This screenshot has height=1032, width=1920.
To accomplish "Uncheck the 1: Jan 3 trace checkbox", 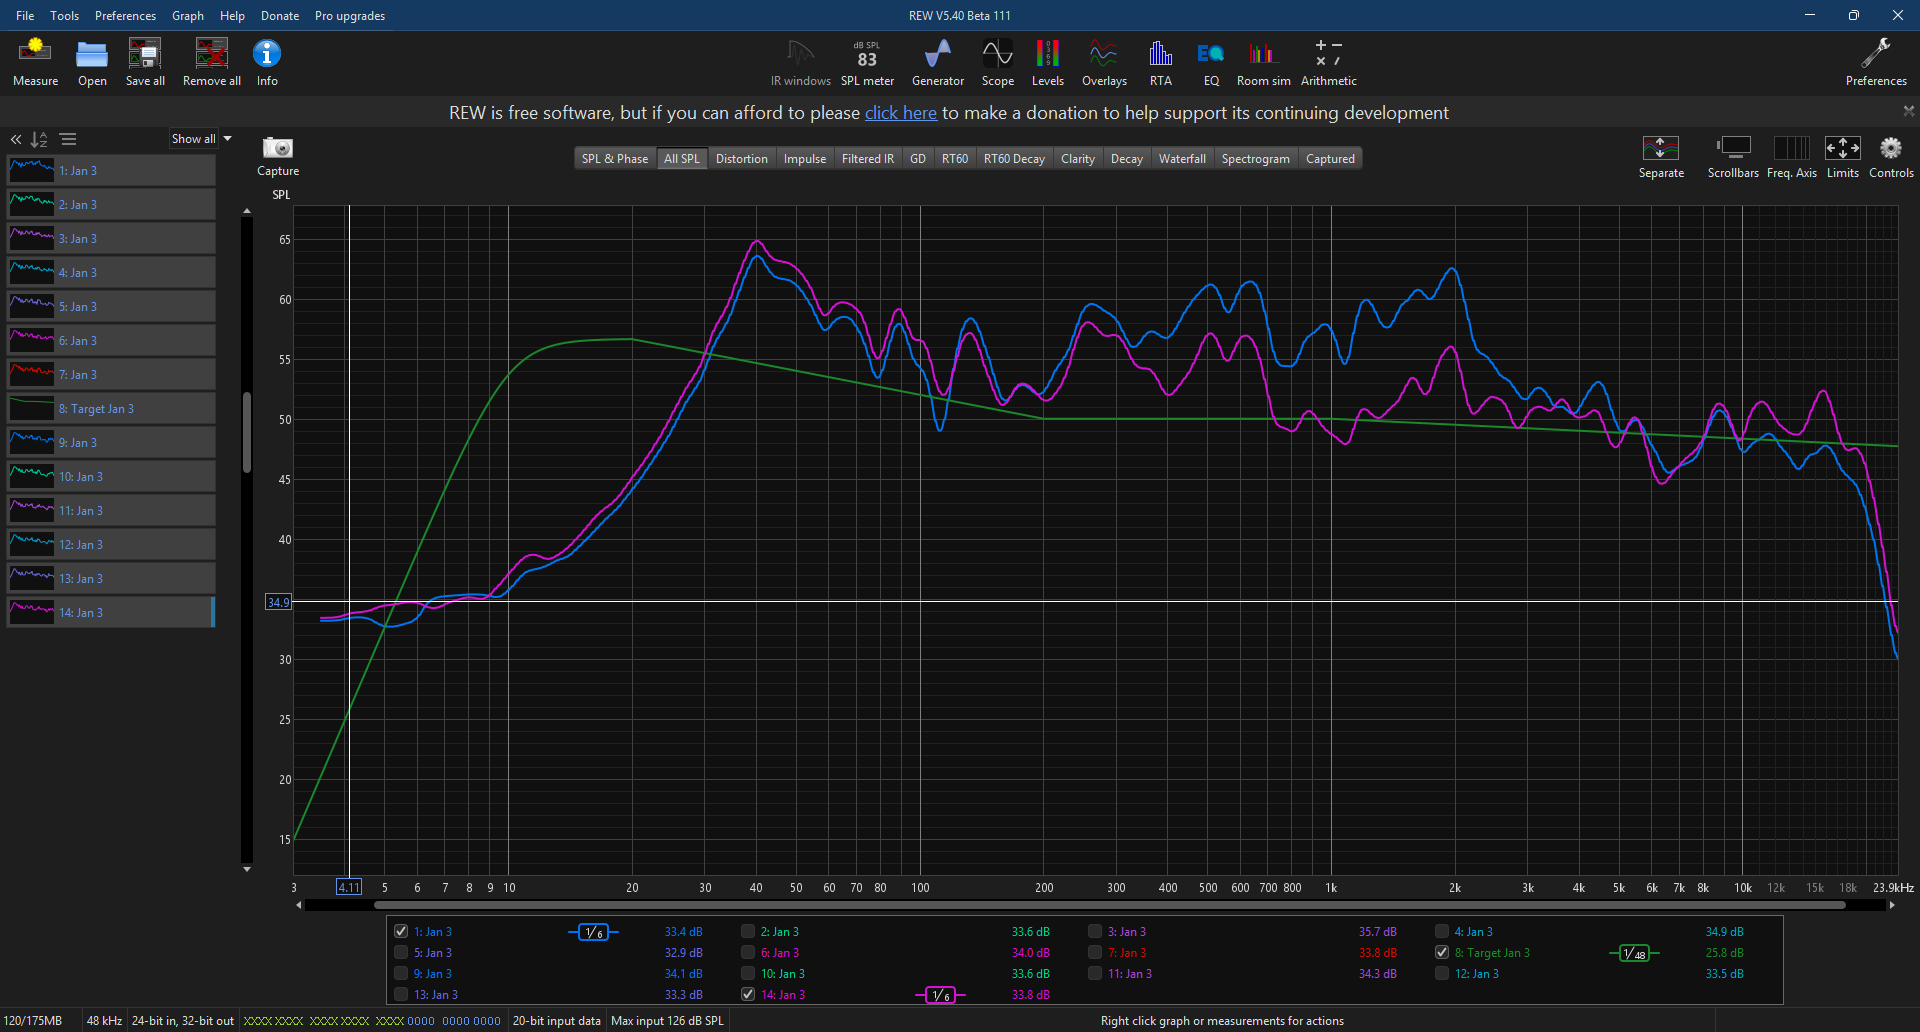I will click(401, 931).
